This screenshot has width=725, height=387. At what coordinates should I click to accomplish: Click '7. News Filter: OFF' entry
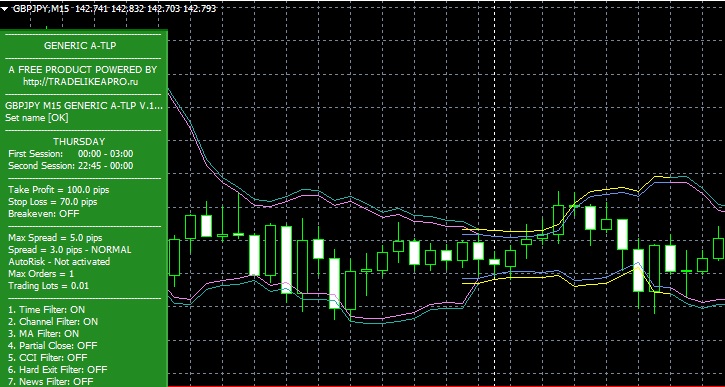click(x=50, y=382)
